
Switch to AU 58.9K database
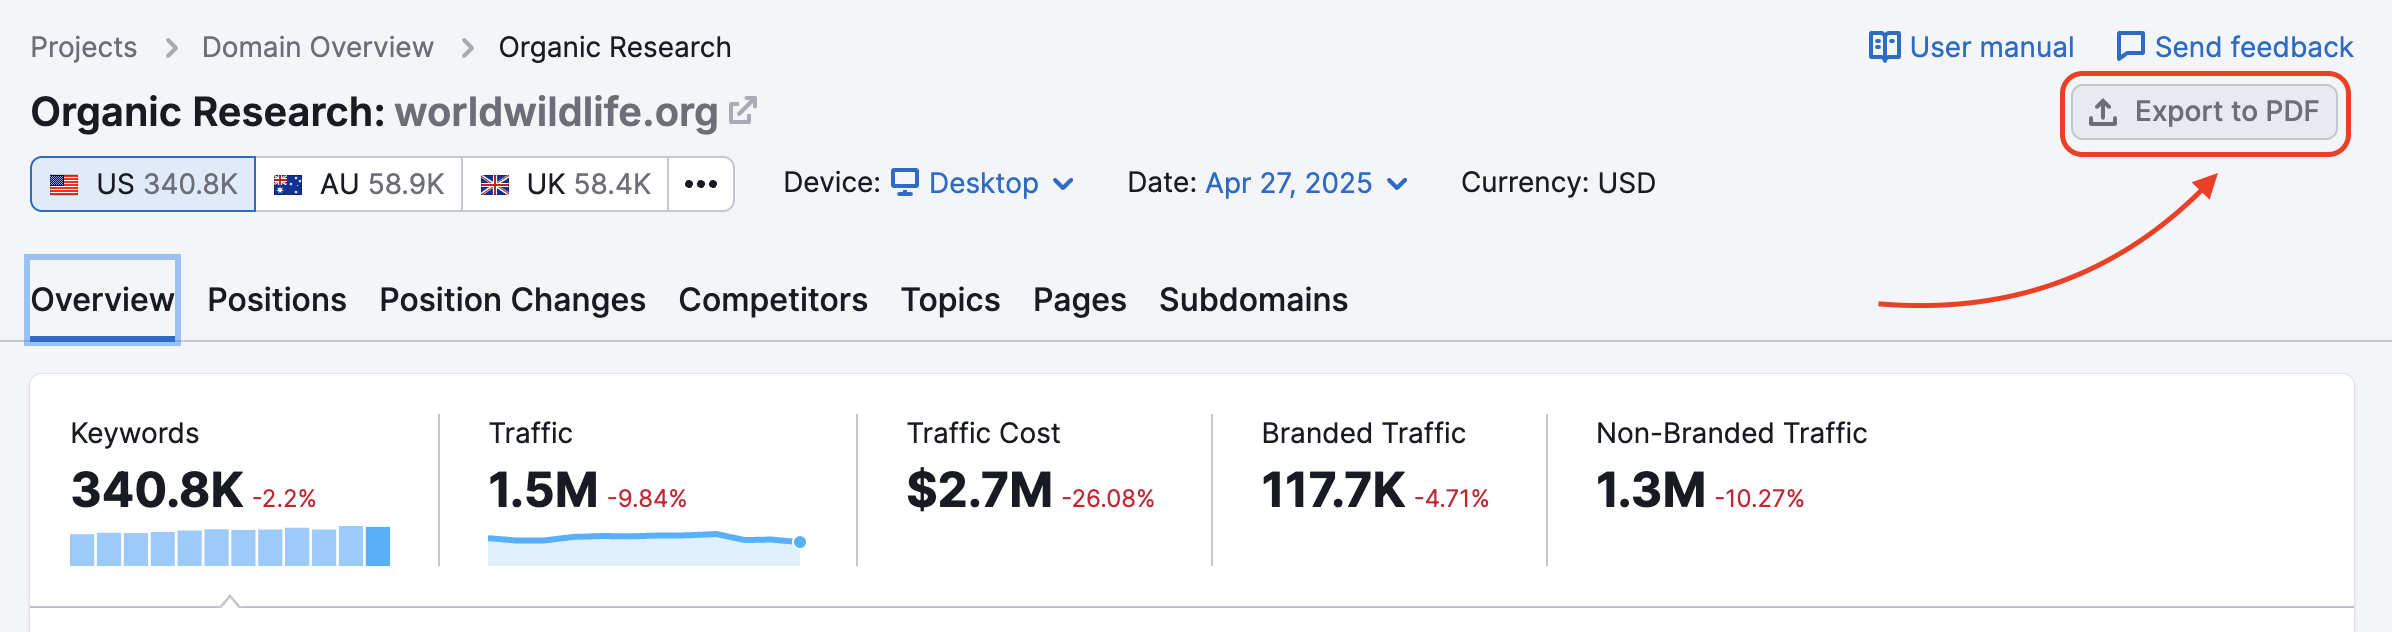pyautogui.click(x=359, y=184)
